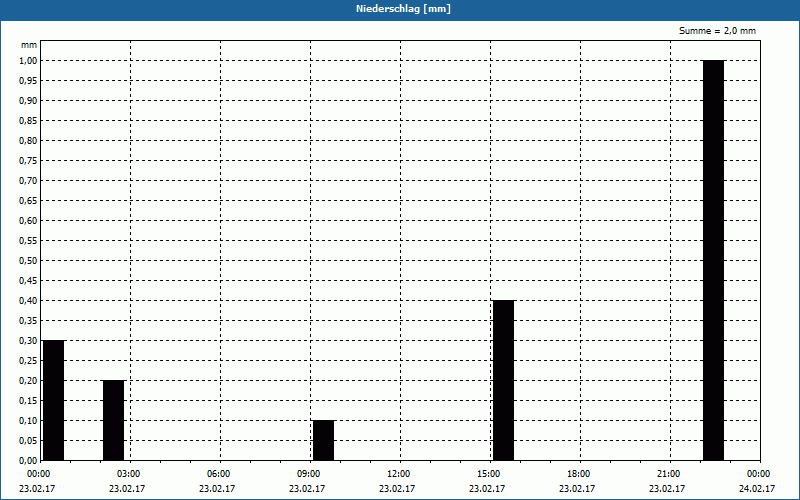
Task: Click the 09:00 time label
Action: click(x=308, y=474)
